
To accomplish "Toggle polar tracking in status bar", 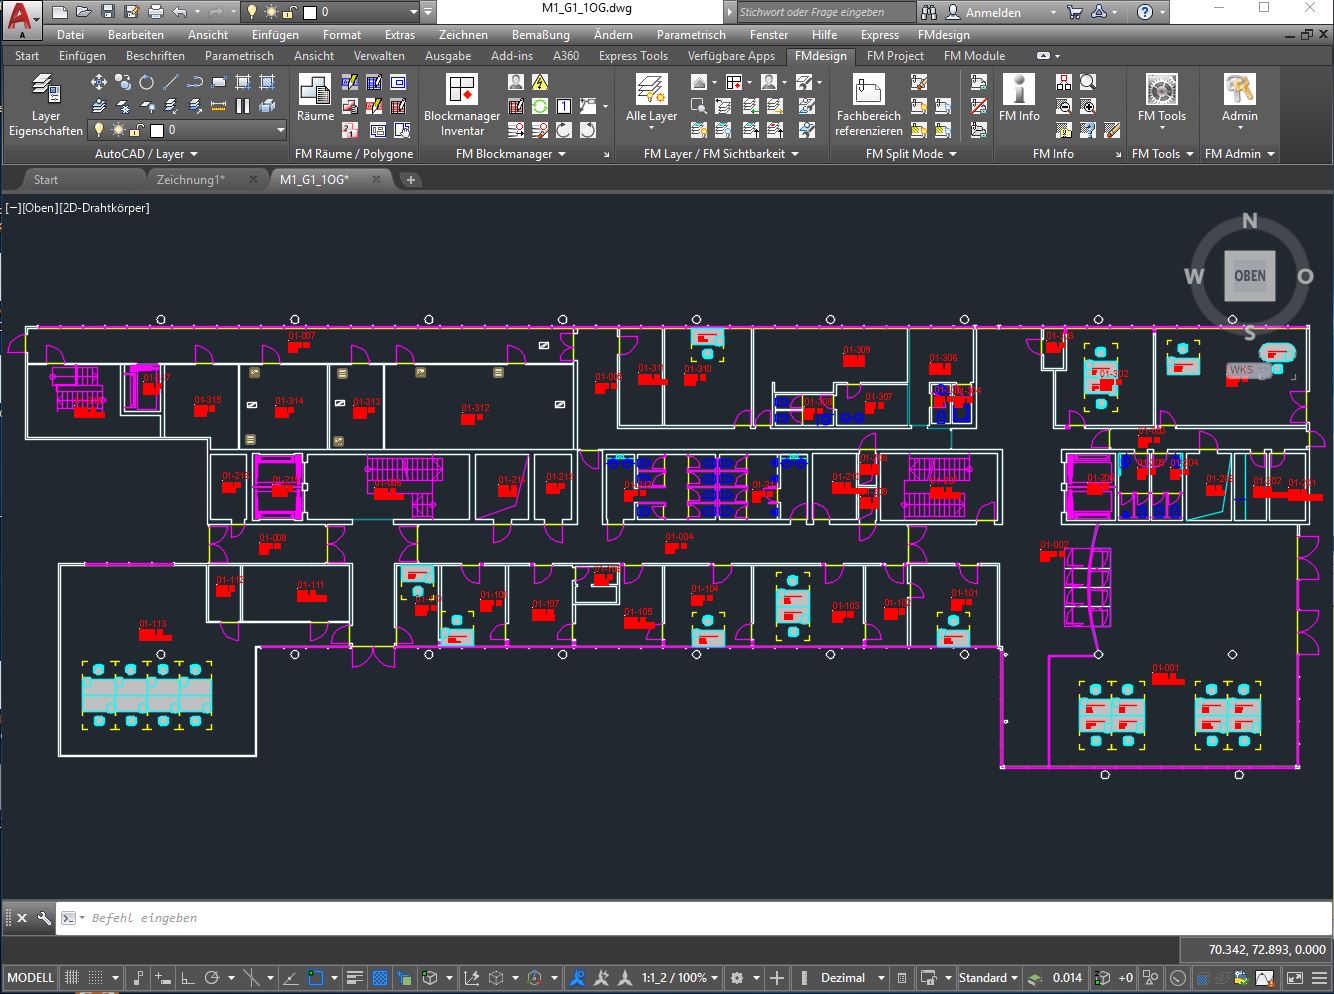I will (x=212, y=977).
